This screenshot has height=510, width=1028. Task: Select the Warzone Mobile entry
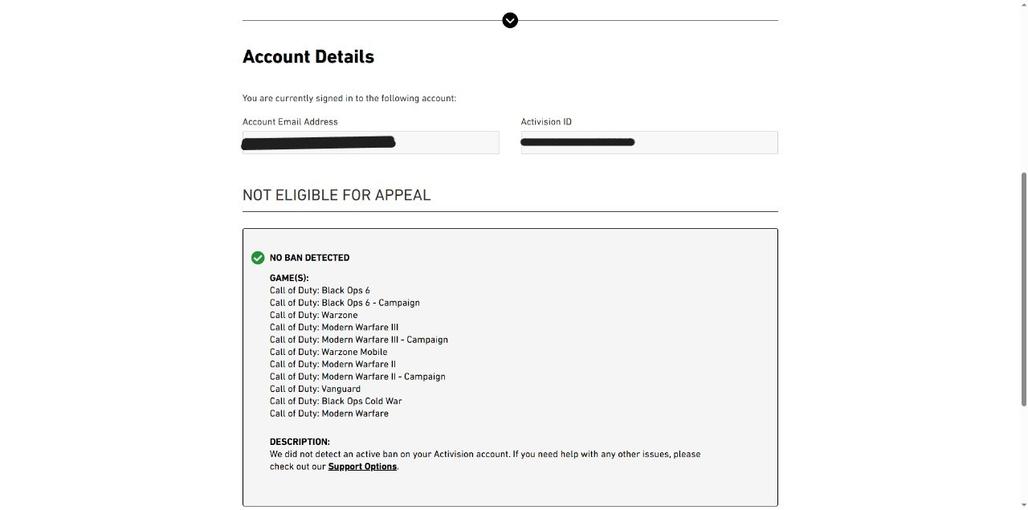point(328,352)
